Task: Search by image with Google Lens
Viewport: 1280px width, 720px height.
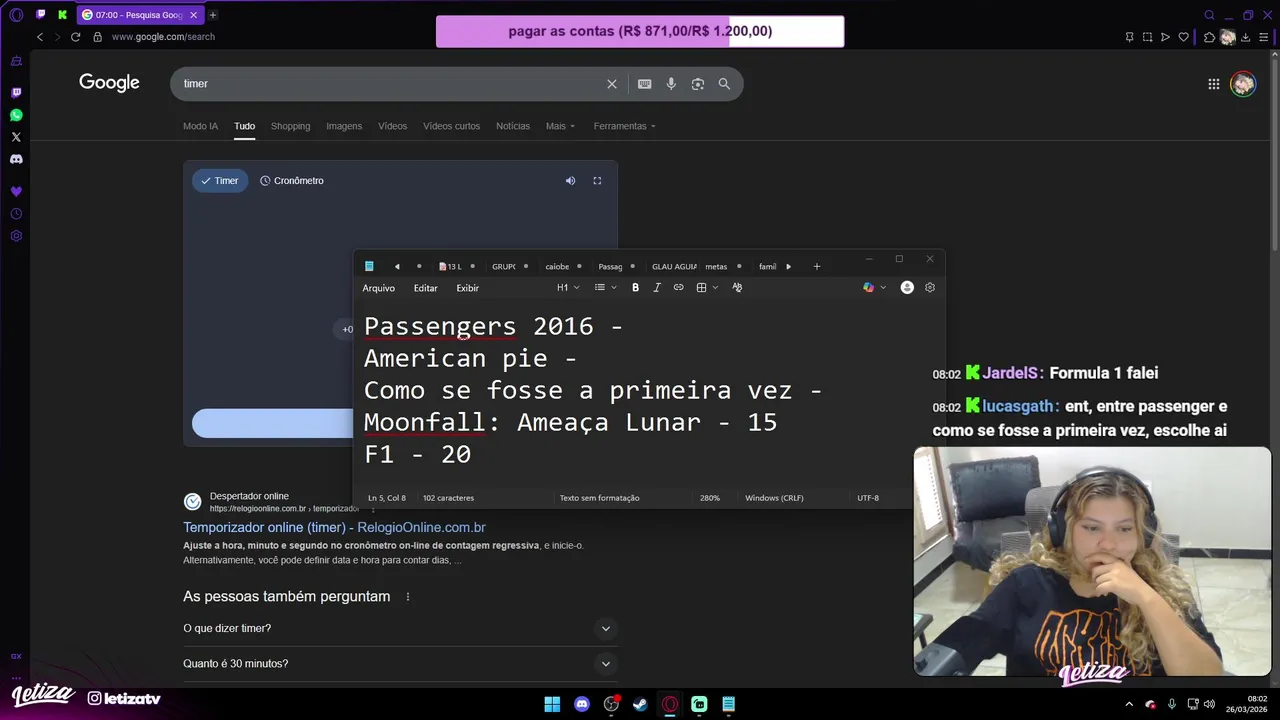Action: (698, 84)
